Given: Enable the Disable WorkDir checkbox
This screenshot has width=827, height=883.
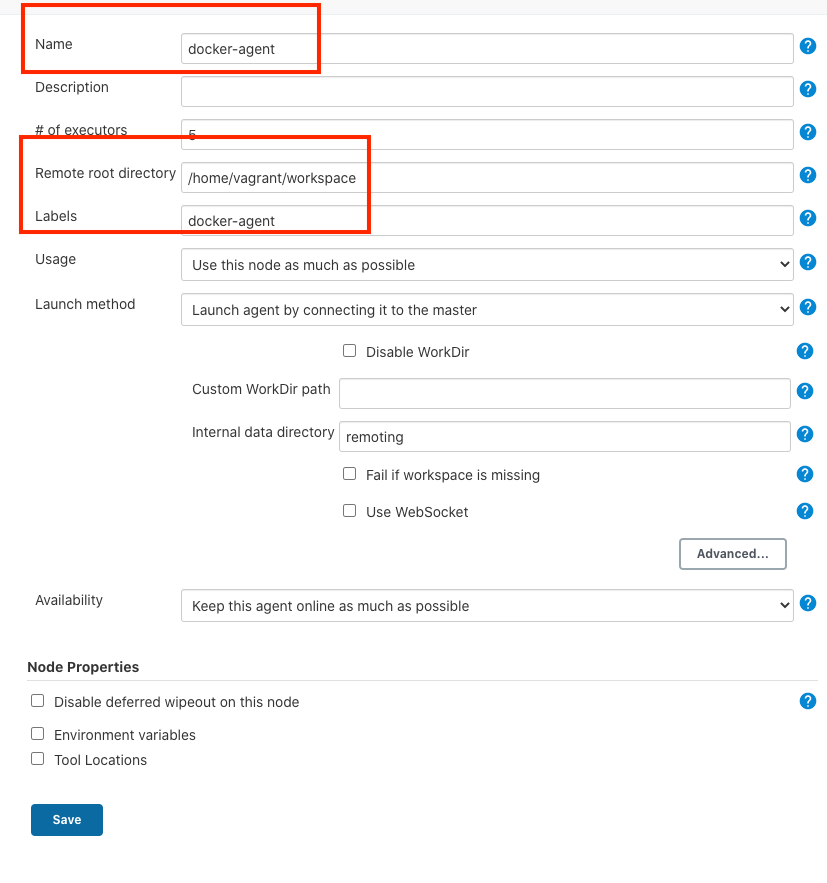Looking at the screenshot, I should coord(349,351).
